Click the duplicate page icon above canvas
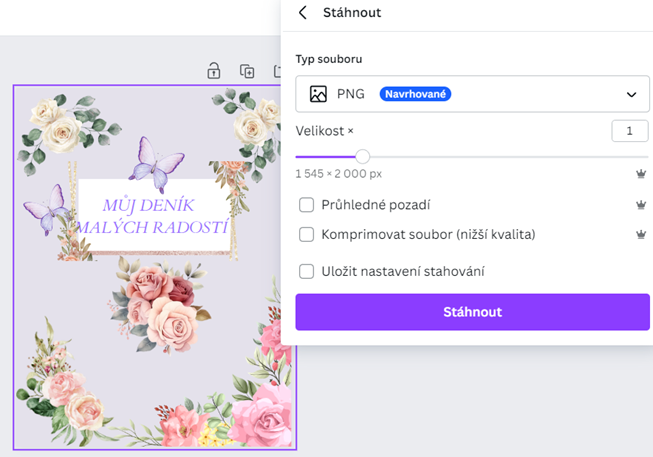Viewport: 653px width, 457px height. coord(247,71)
